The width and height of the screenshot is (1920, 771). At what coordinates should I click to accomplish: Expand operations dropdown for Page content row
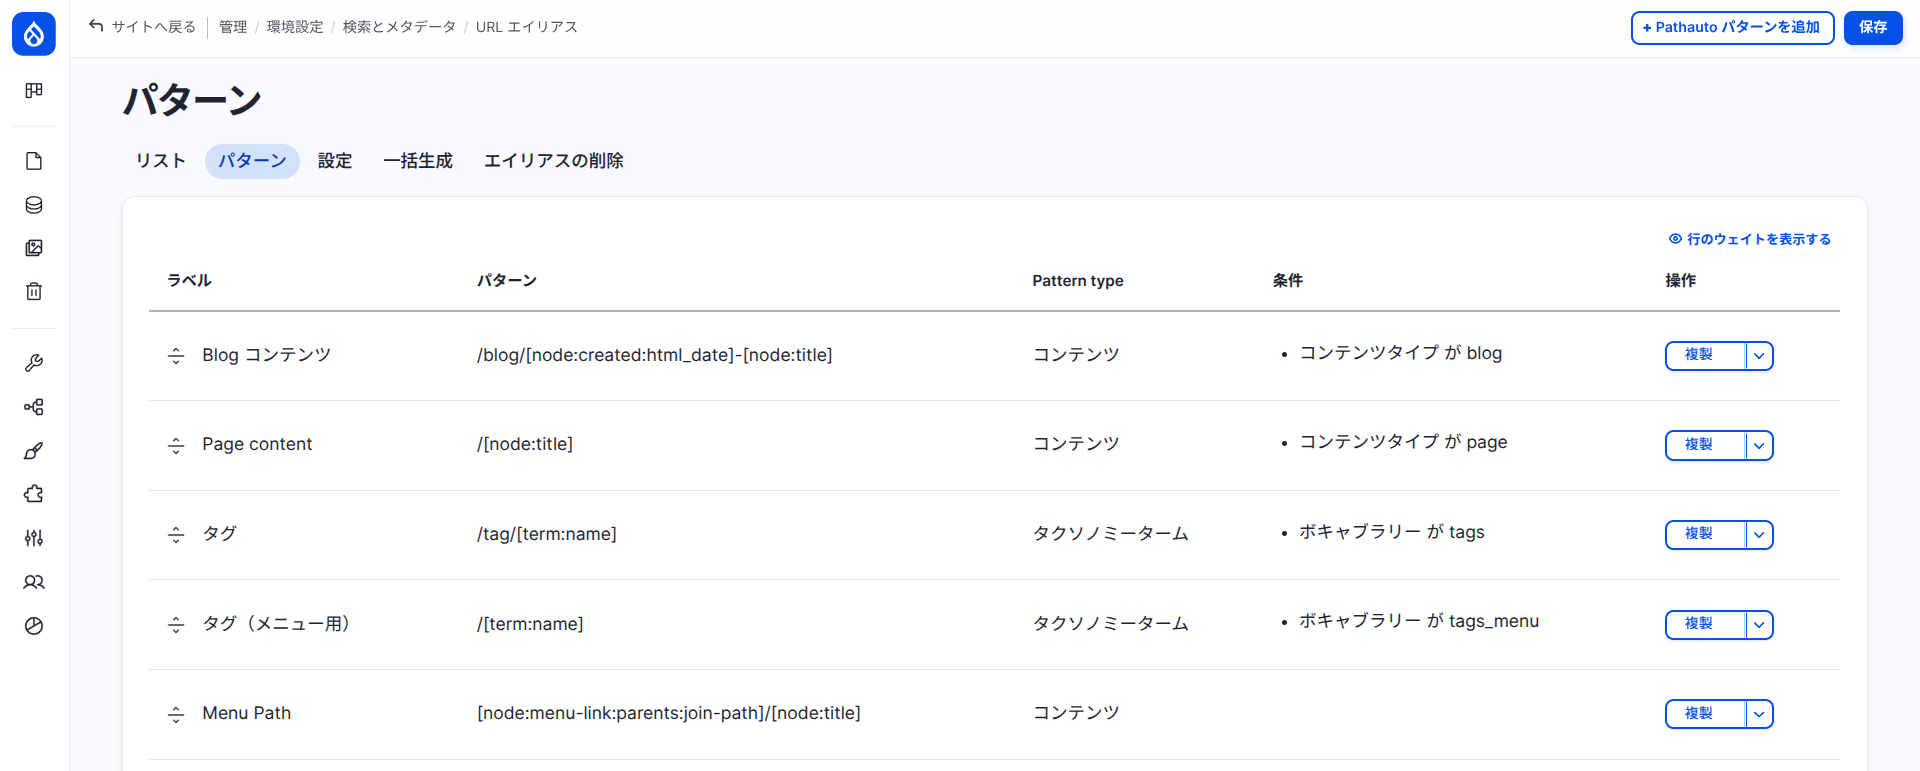1759,446
